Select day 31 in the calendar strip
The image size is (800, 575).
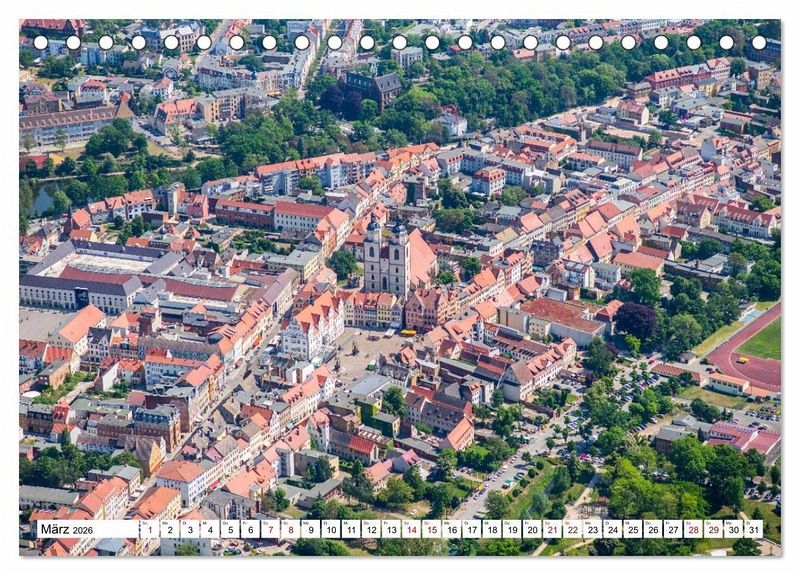coord(754,529)
